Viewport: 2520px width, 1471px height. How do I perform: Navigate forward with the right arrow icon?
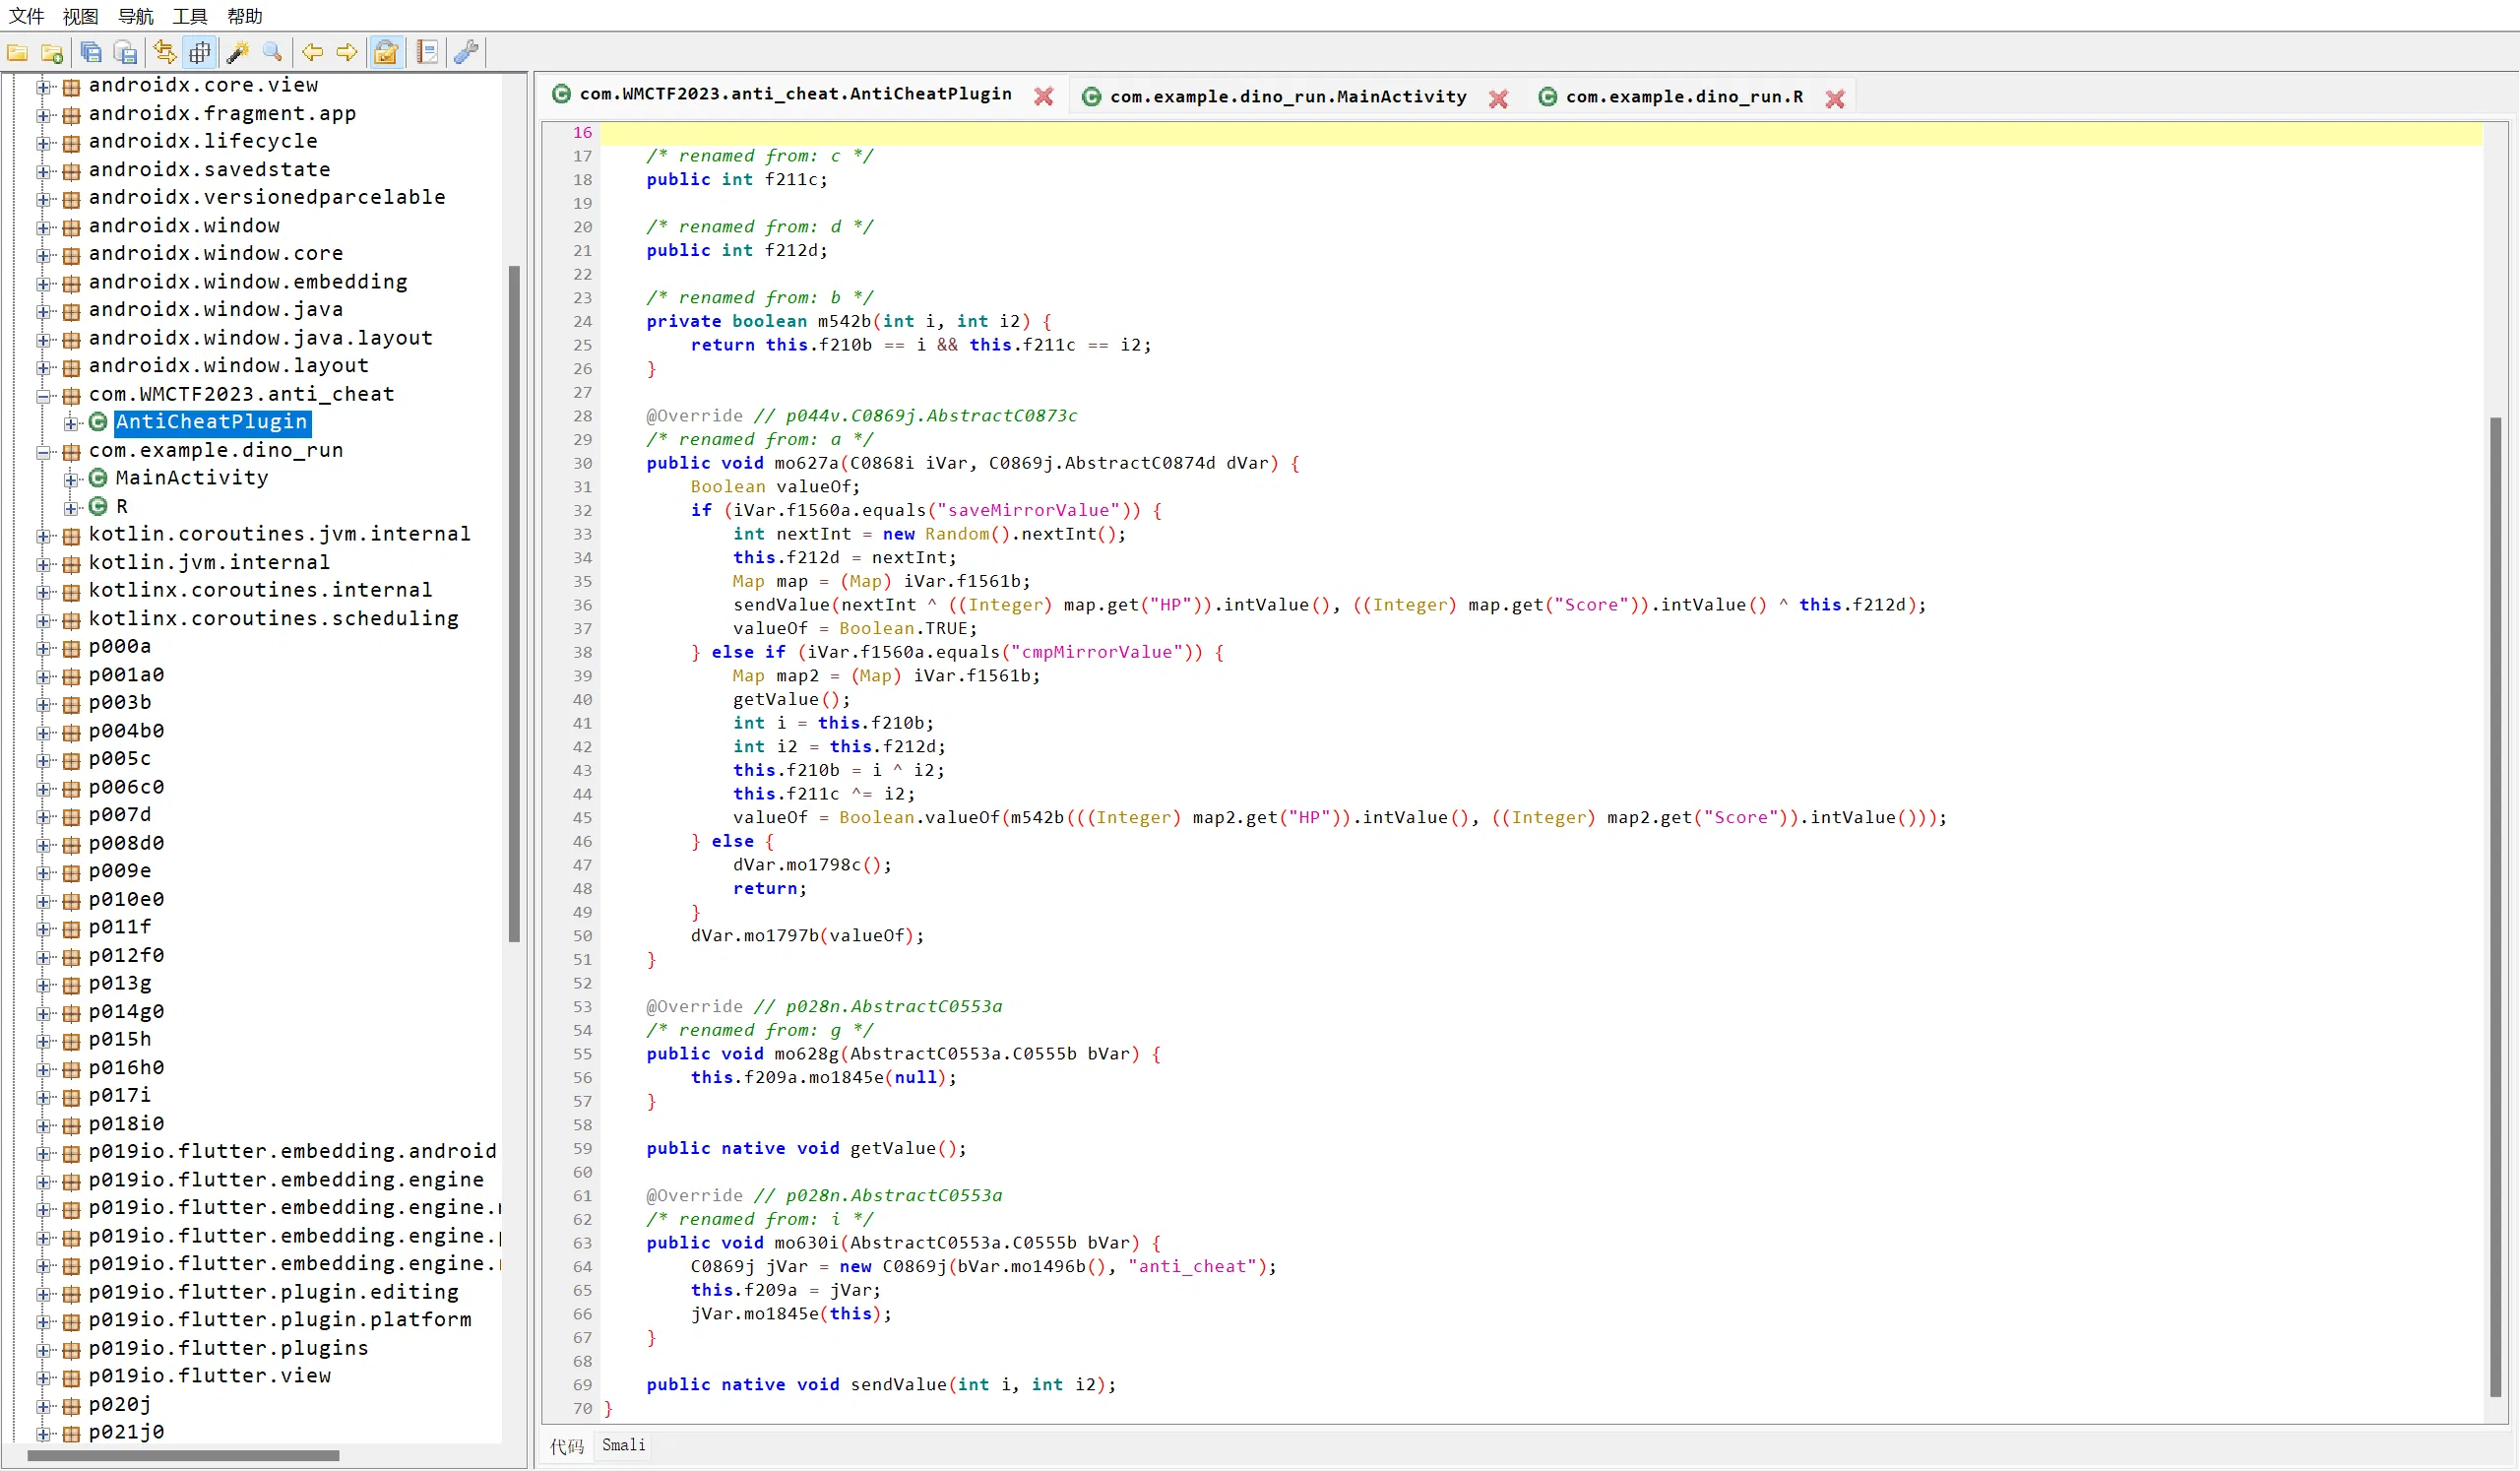pyautogui.click(x=347, y=52)
